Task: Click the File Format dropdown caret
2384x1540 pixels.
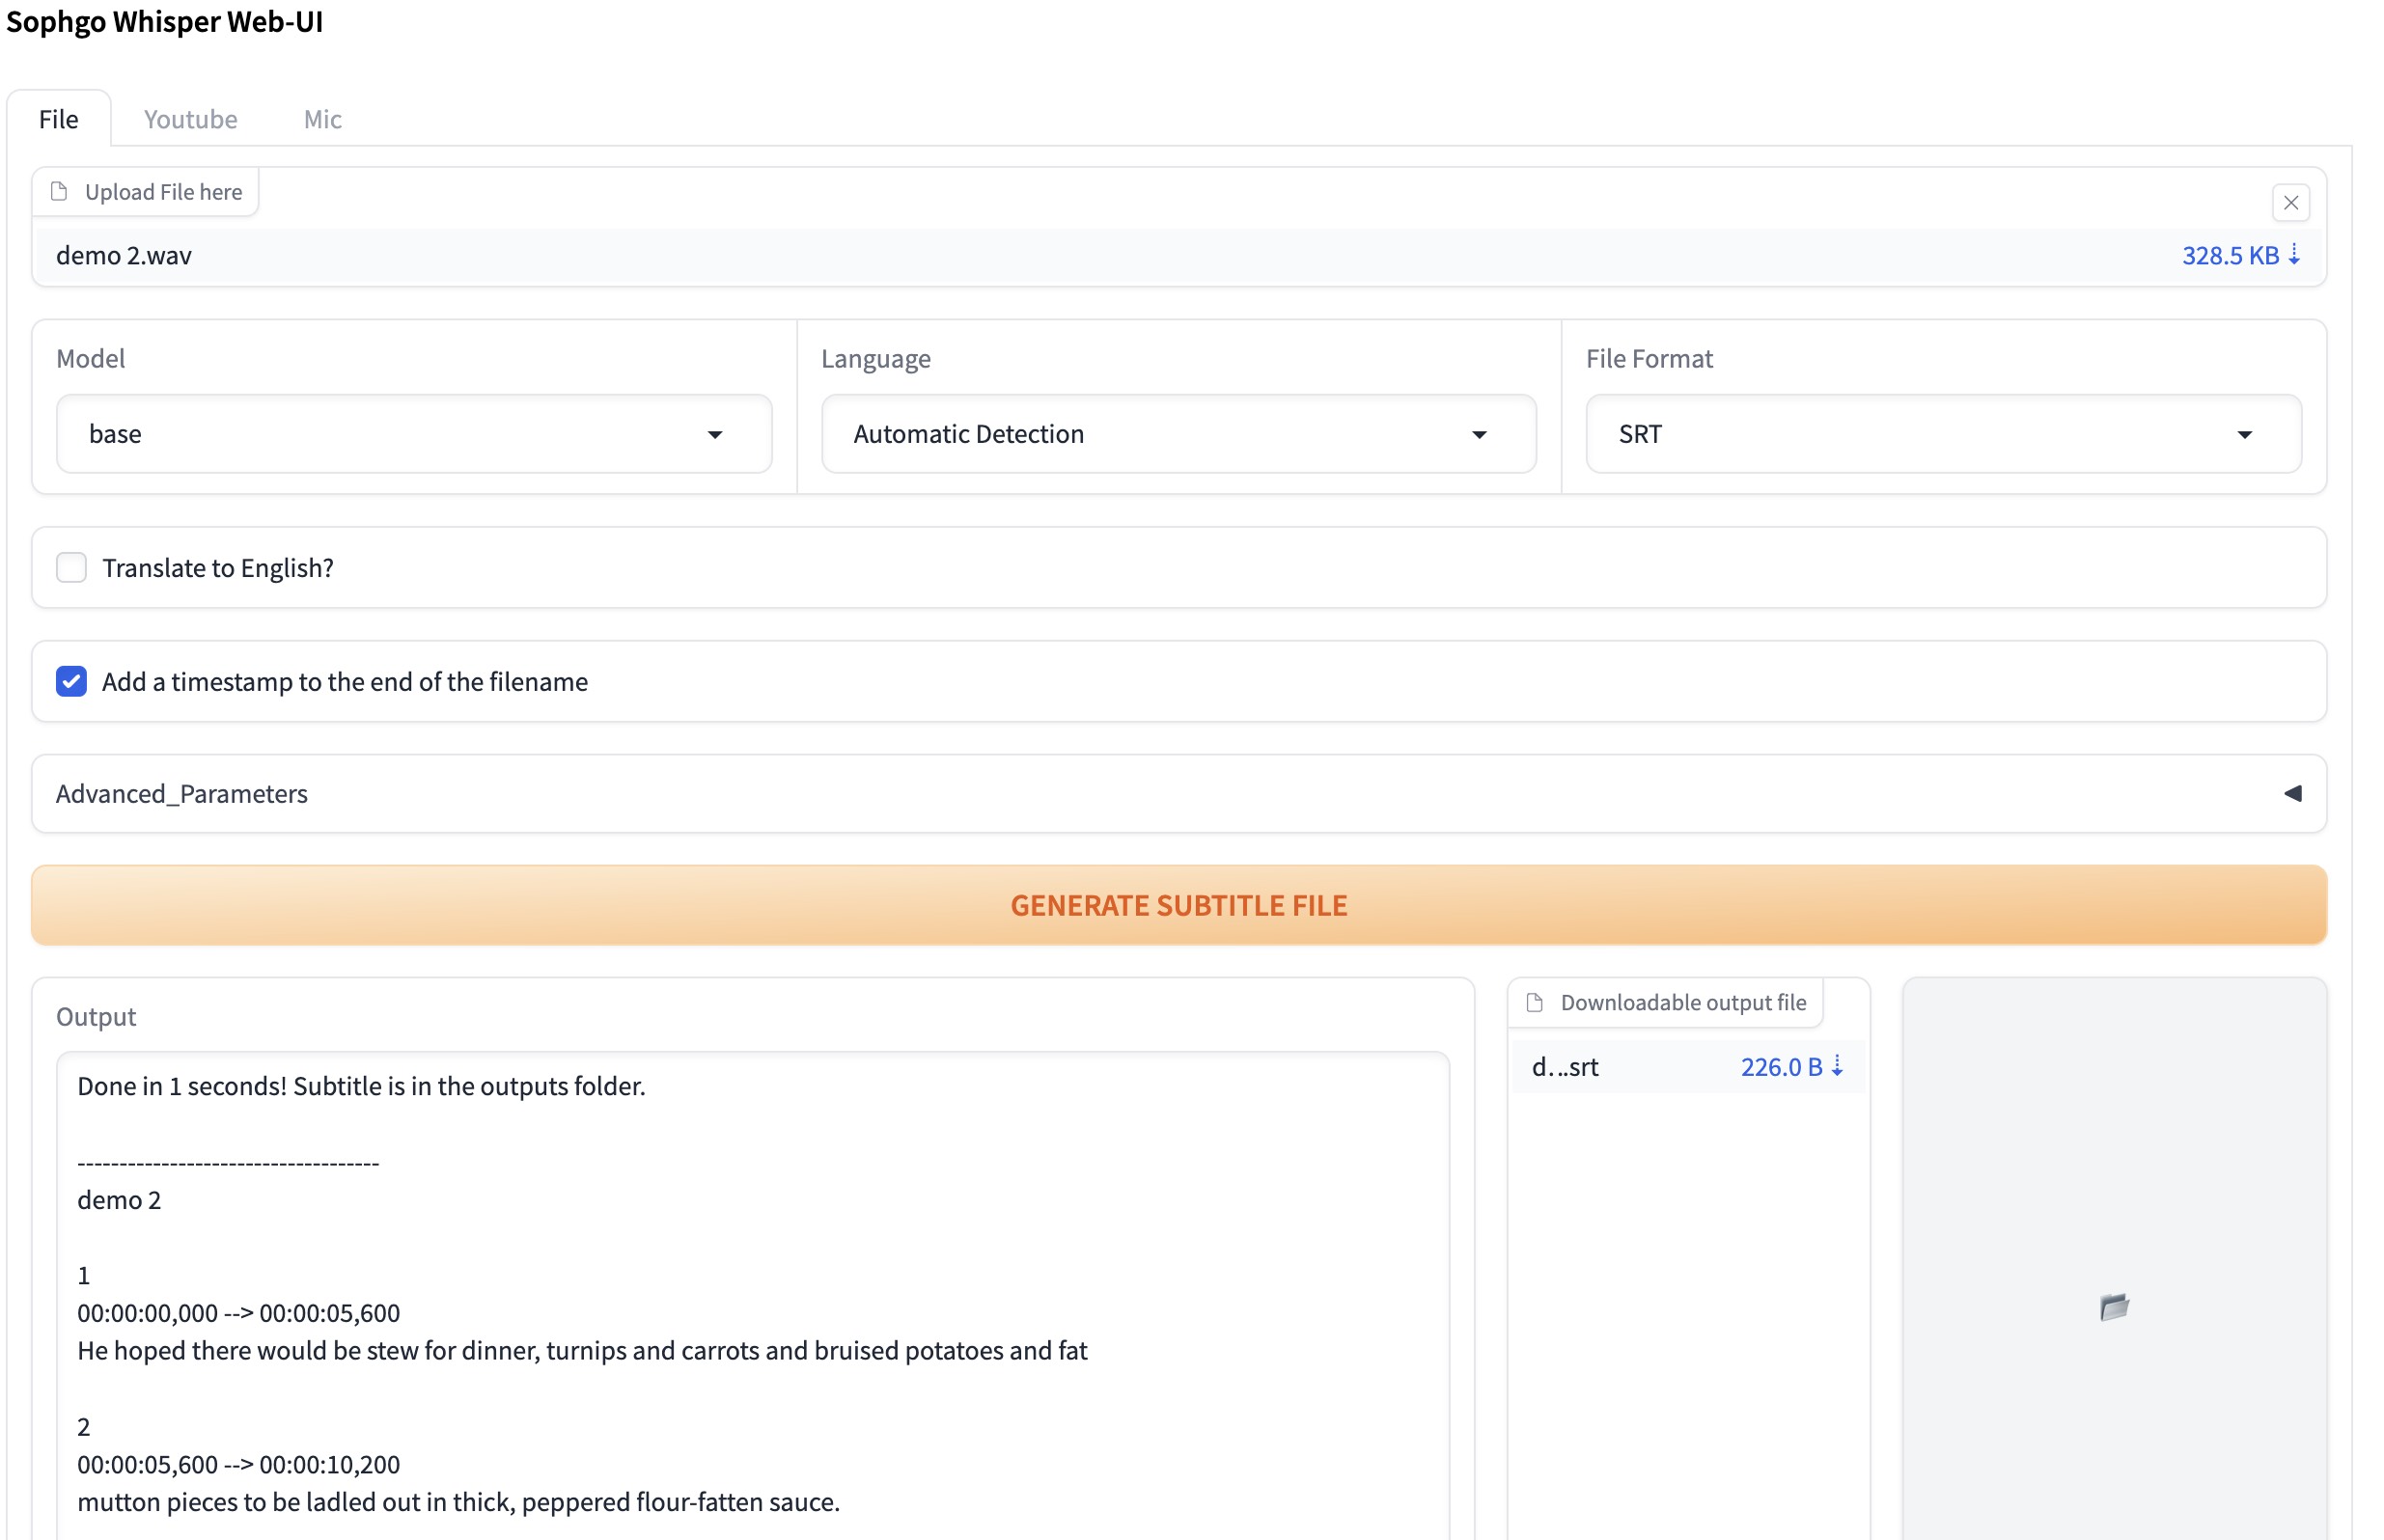Action: 2244,434
